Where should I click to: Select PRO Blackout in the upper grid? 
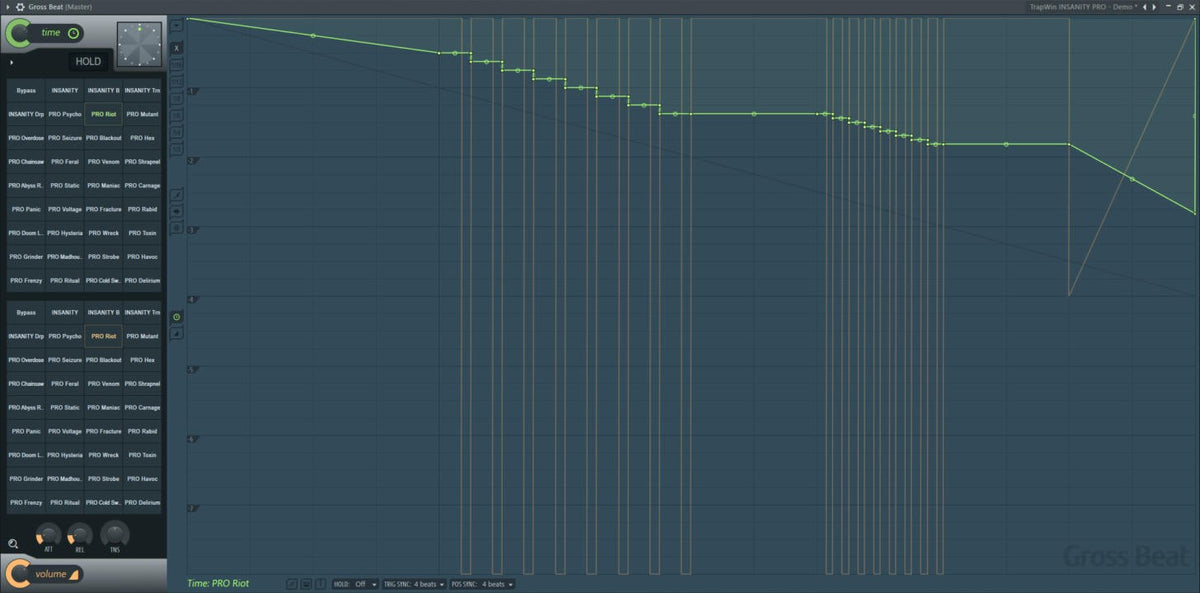104,138
